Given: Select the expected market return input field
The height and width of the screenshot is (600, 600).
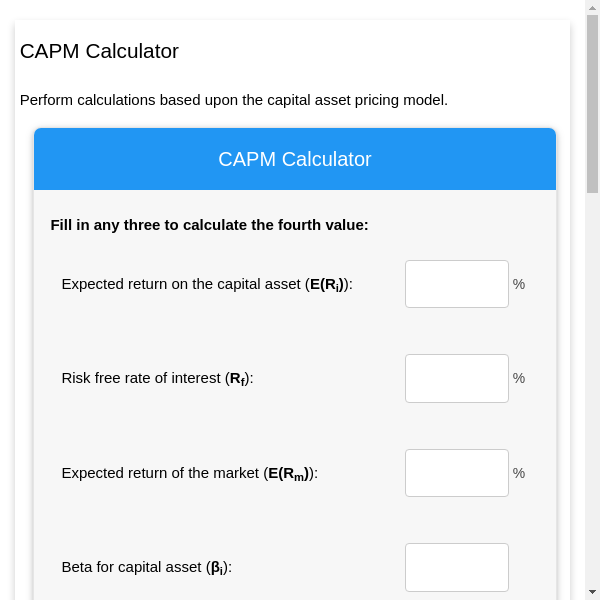Looking at the screenshot, I should pos(456,473).
